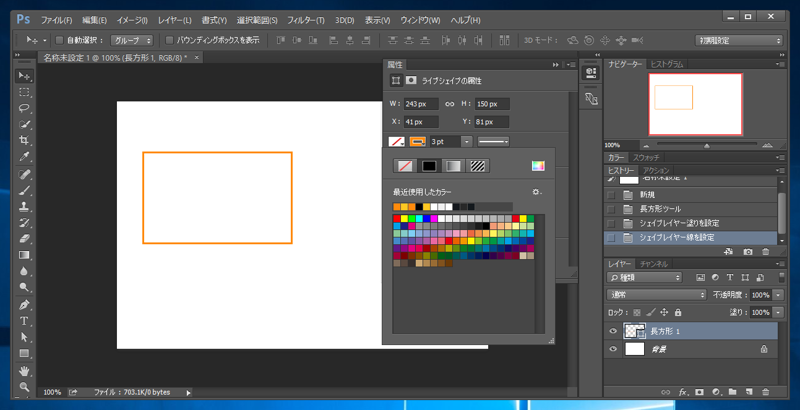The width and height of the screenshot is (800, 410).
Task: Select the Spot Healing Brush tool
Action: click(x=24, y=174)
